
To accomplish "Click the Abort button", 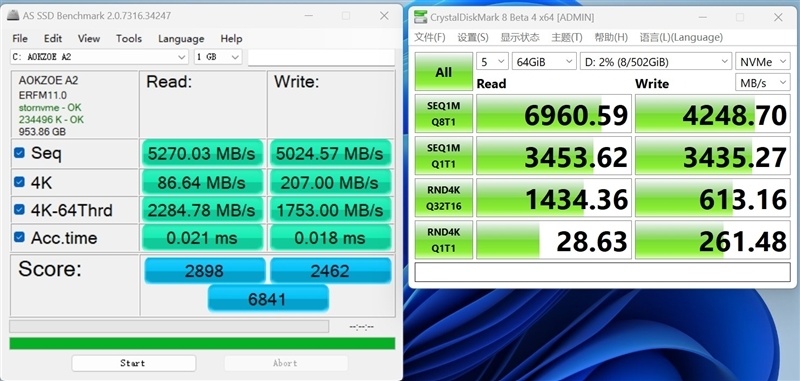I will tap(286, 363).
